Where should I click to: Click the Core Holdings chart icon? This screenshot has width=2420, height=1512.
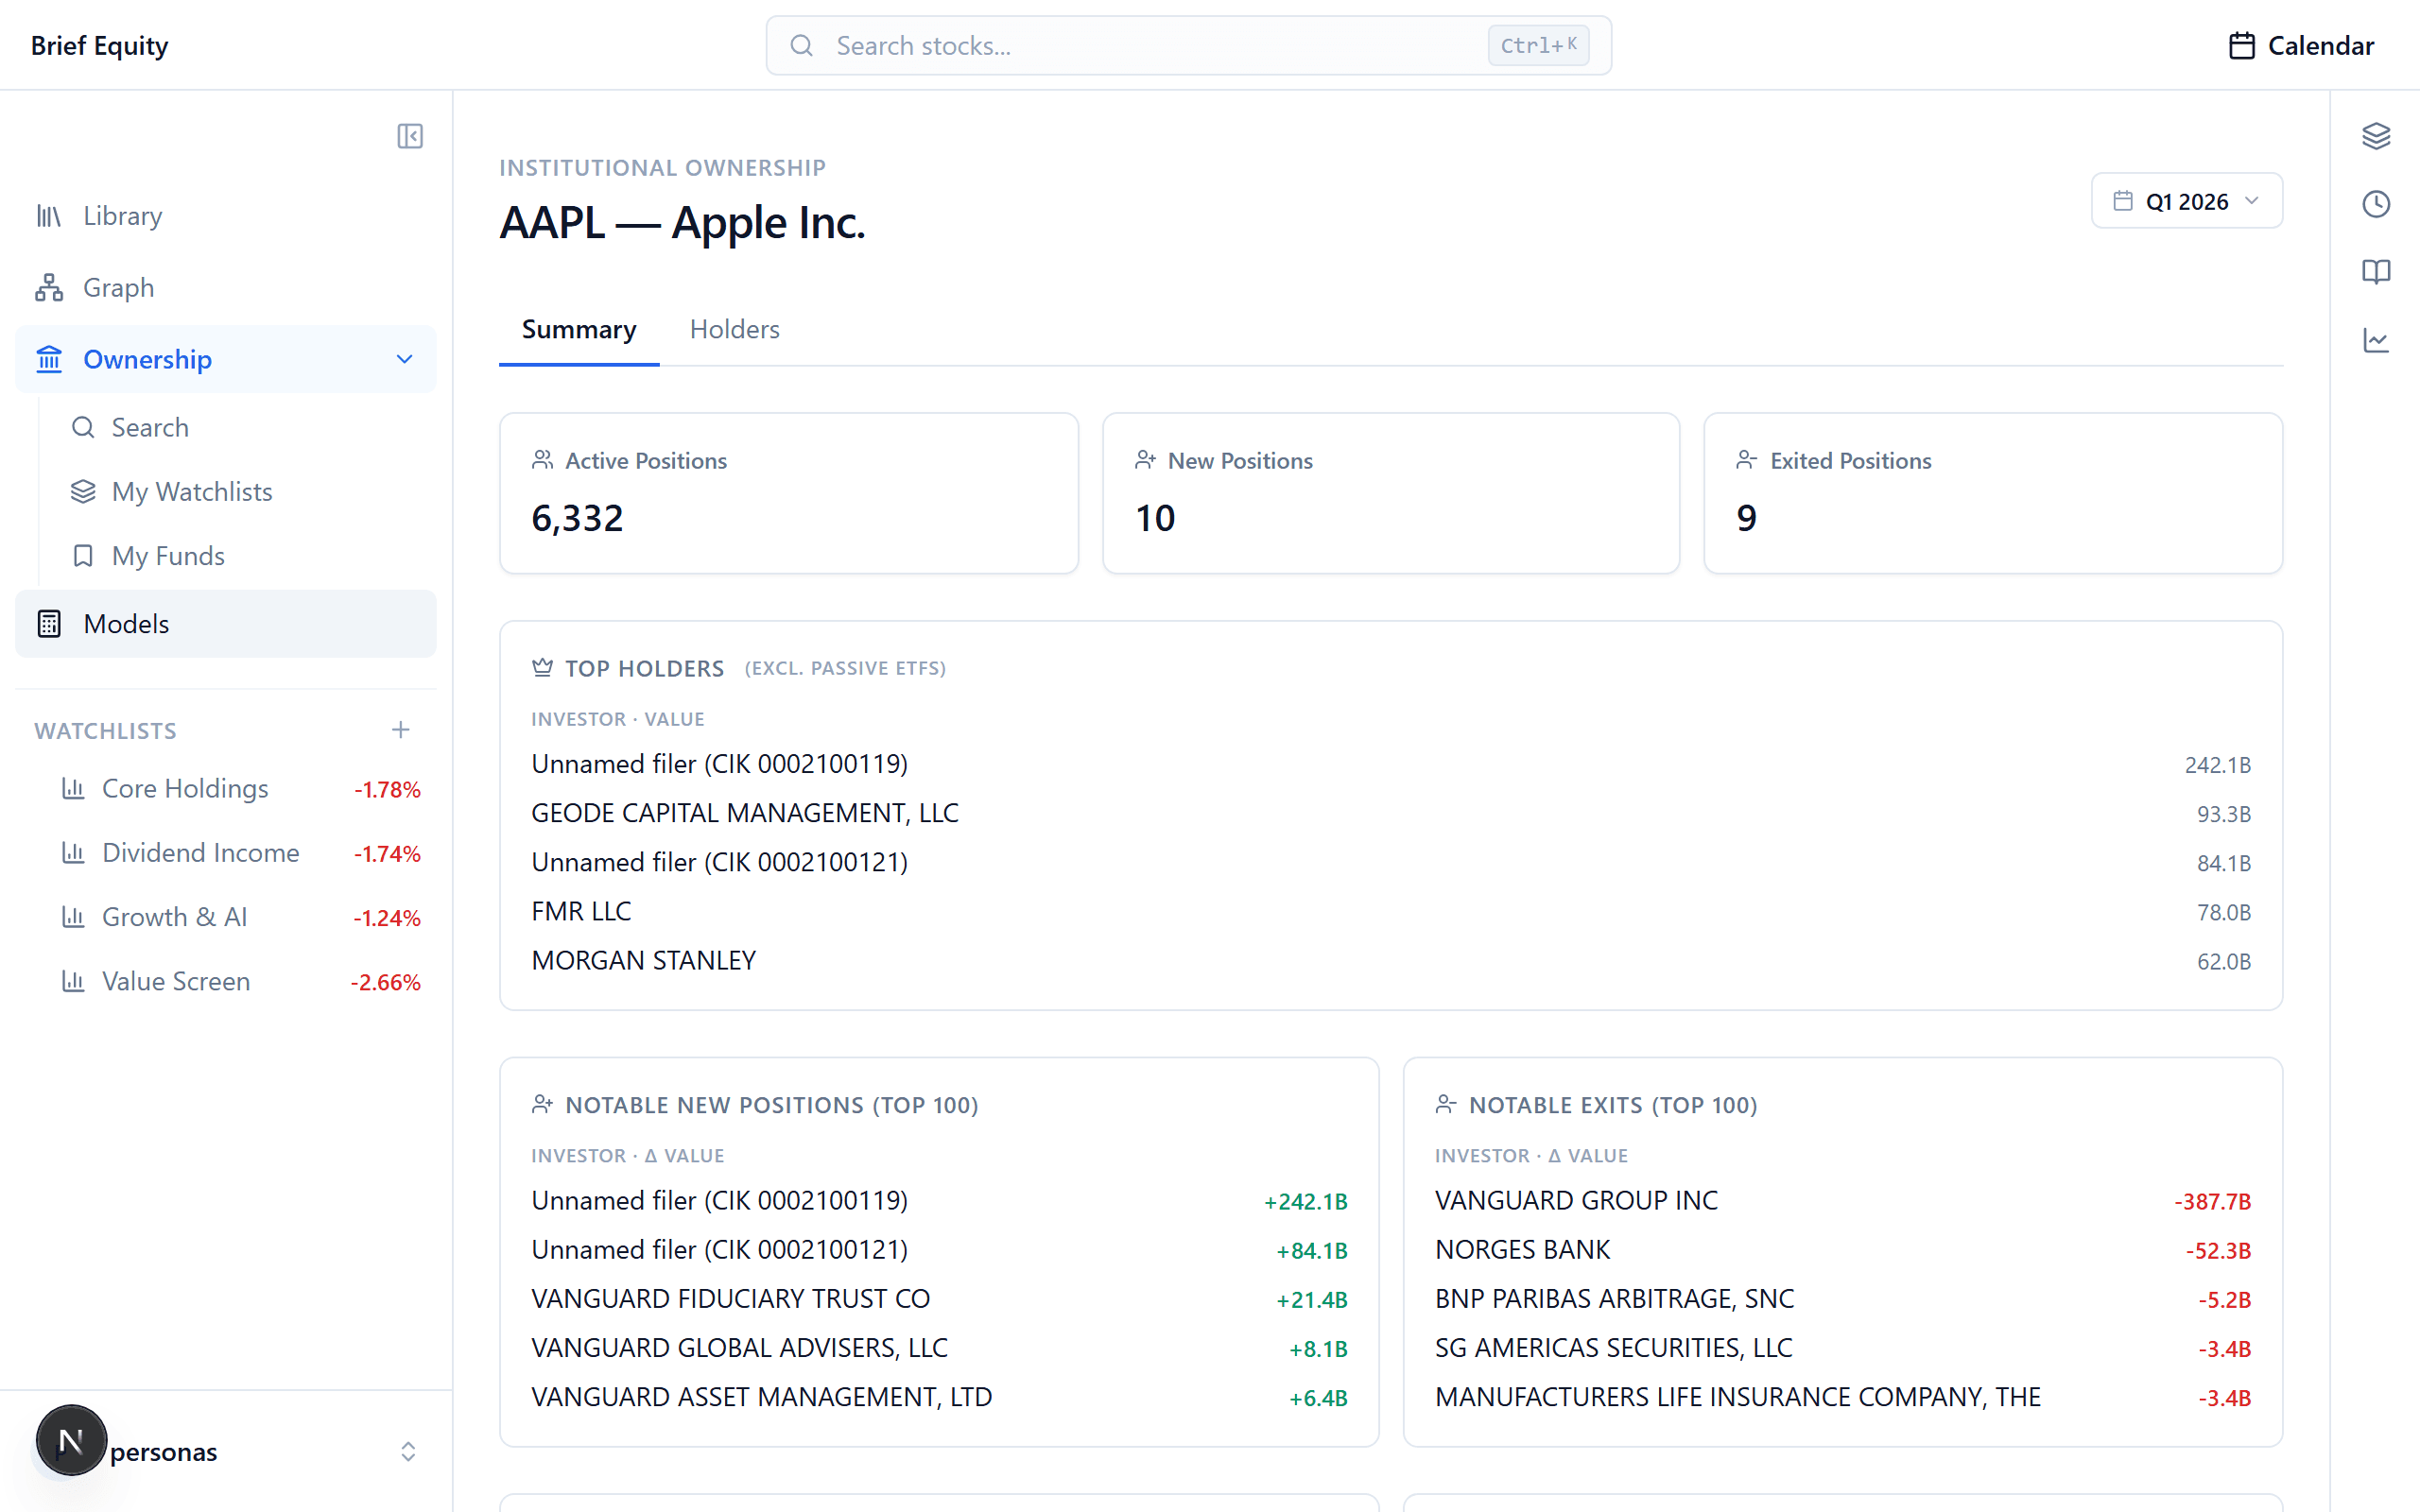(73, 789)
